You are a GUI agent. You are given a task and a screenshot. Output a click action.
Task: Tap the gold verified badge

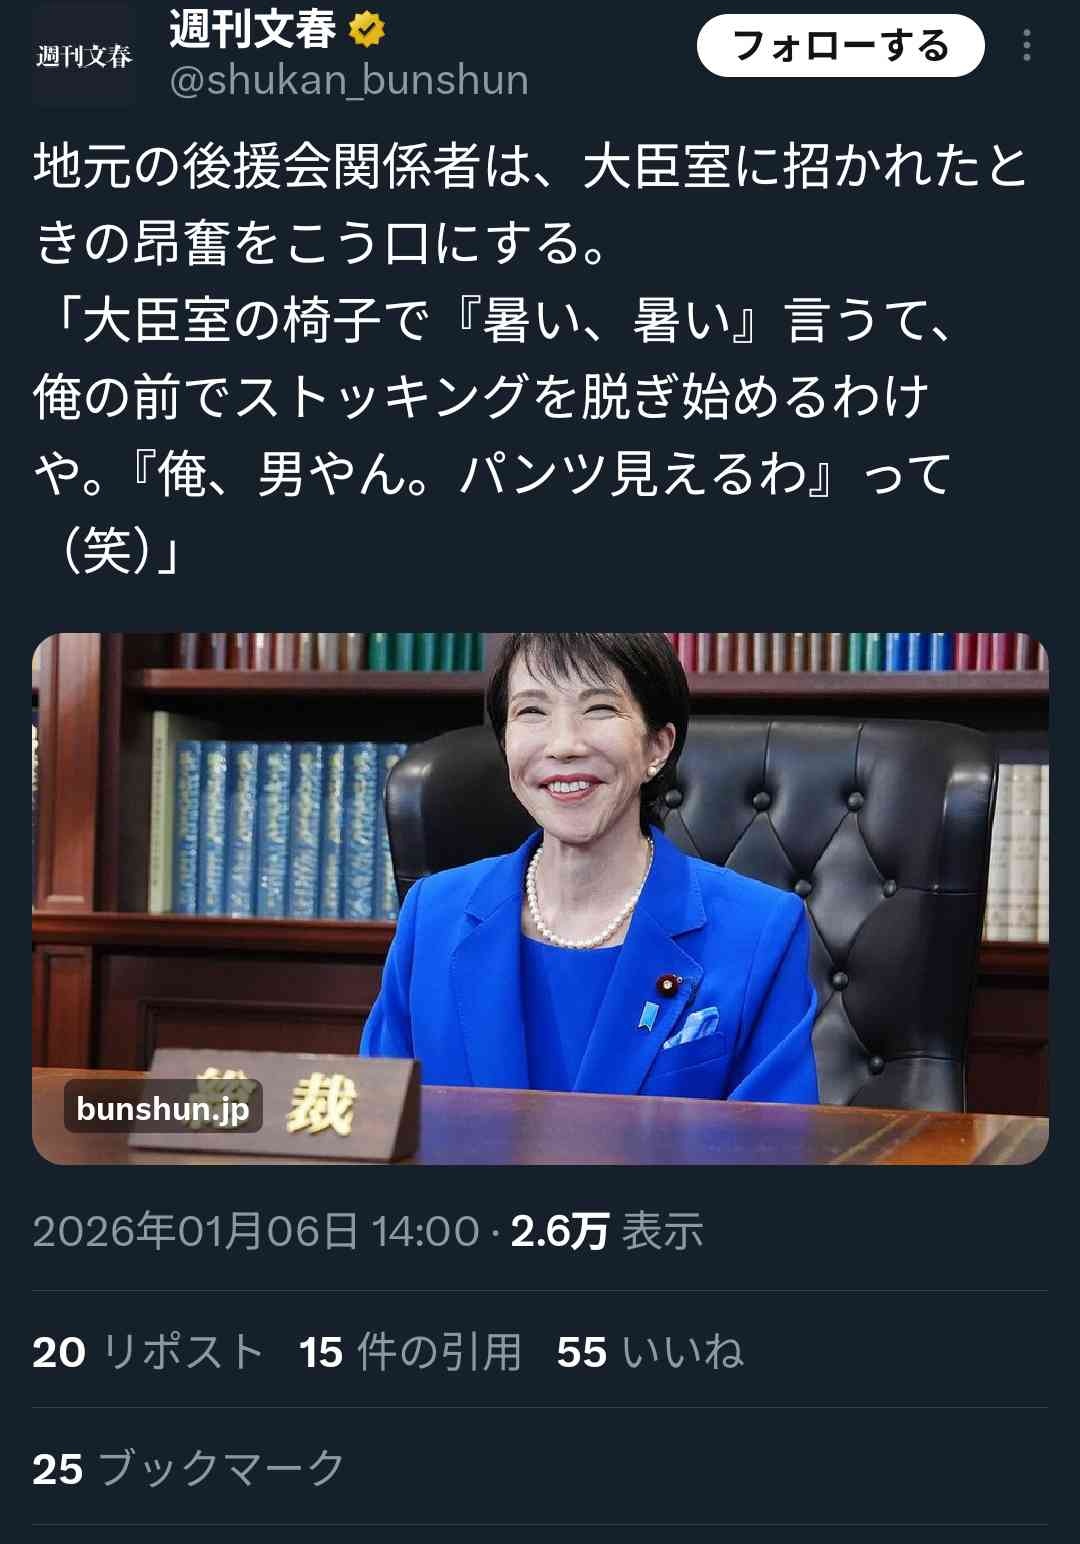click(367, 30)
